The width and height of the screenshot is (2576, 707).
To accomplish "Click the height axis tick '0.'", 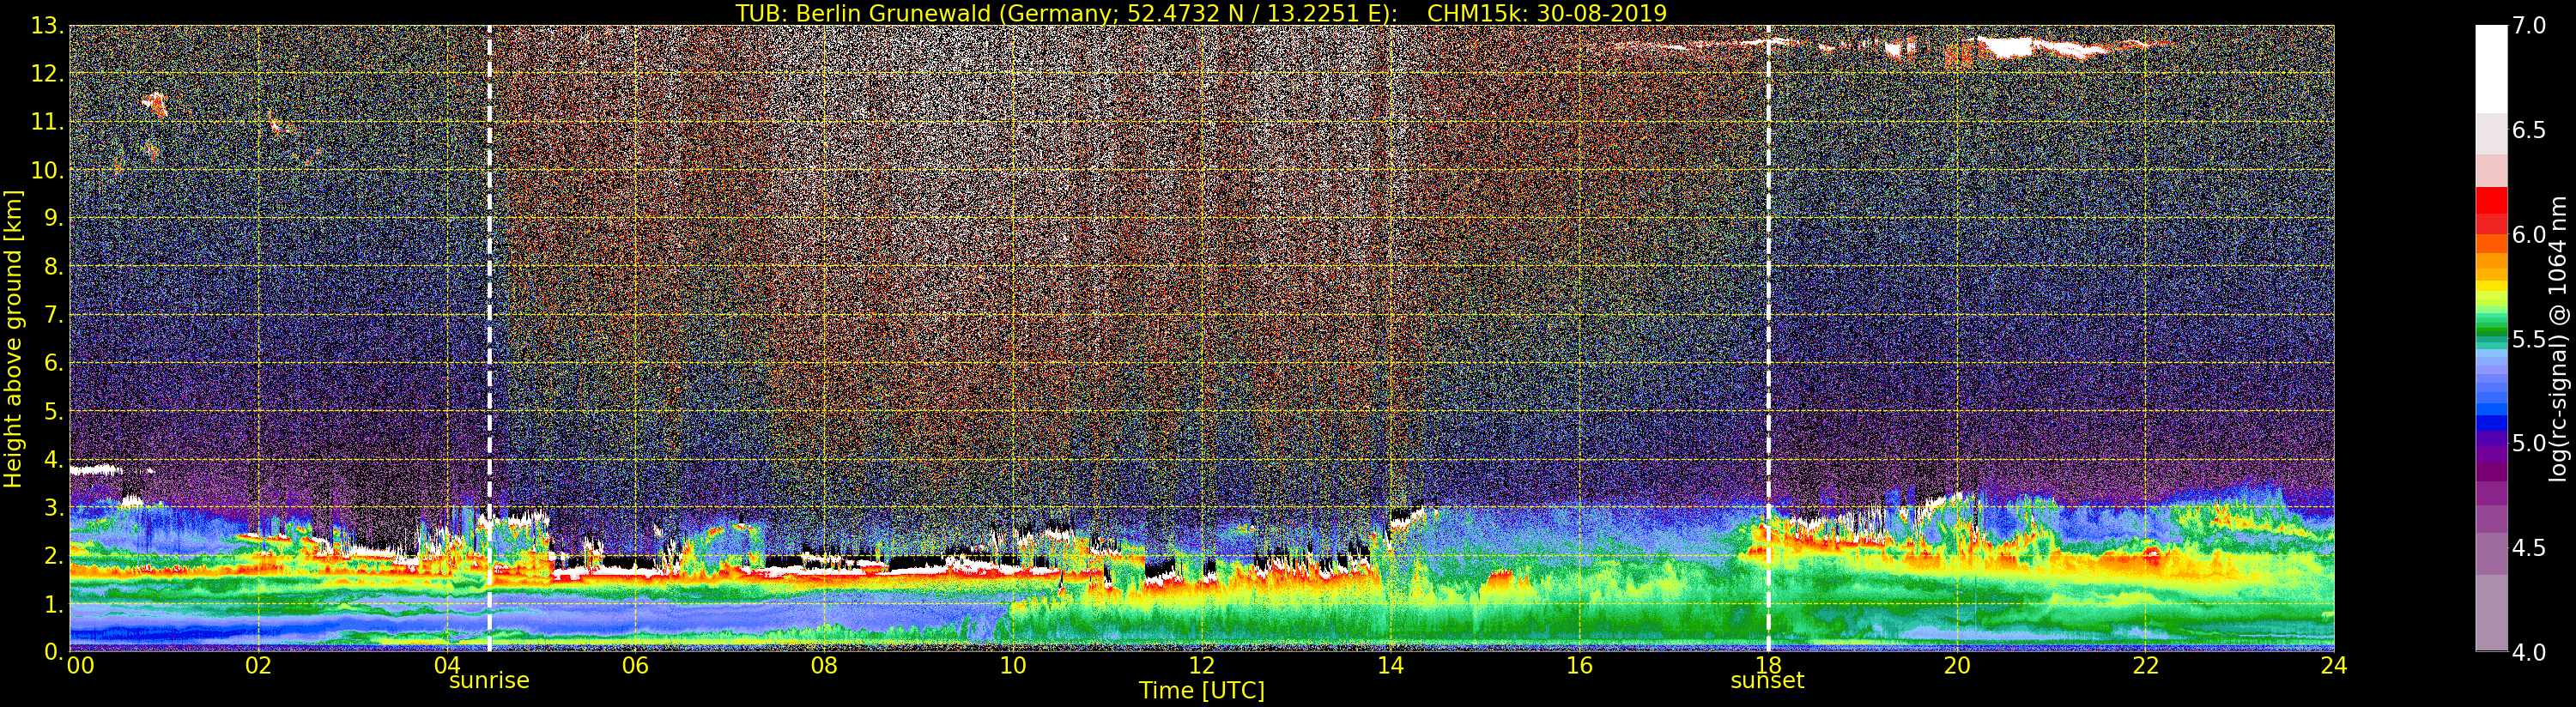I will pos(53,652).
